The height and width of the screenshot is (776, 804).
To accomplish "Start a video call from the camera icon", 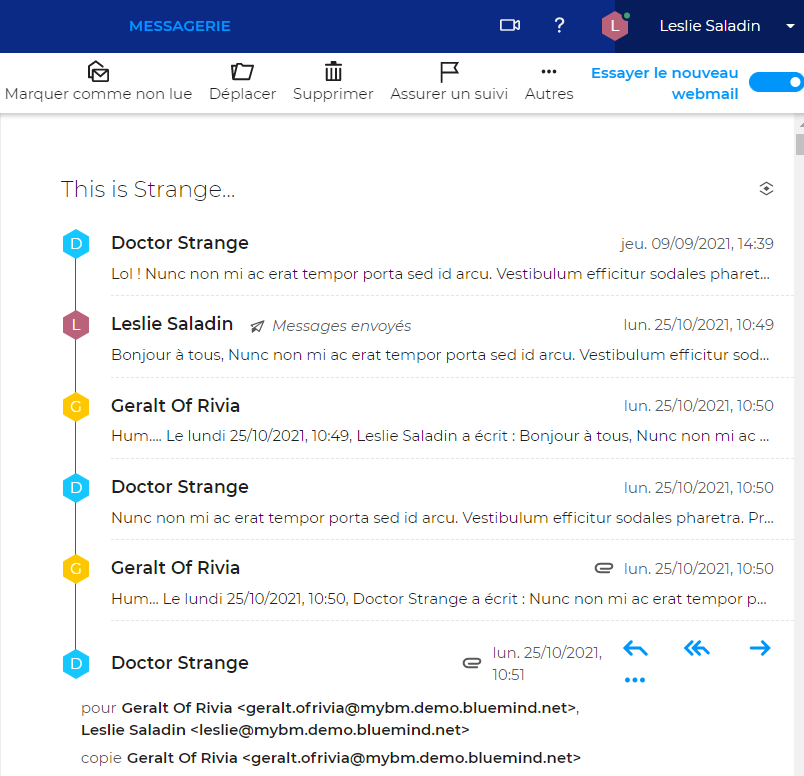I will click(x=509, y=26).
